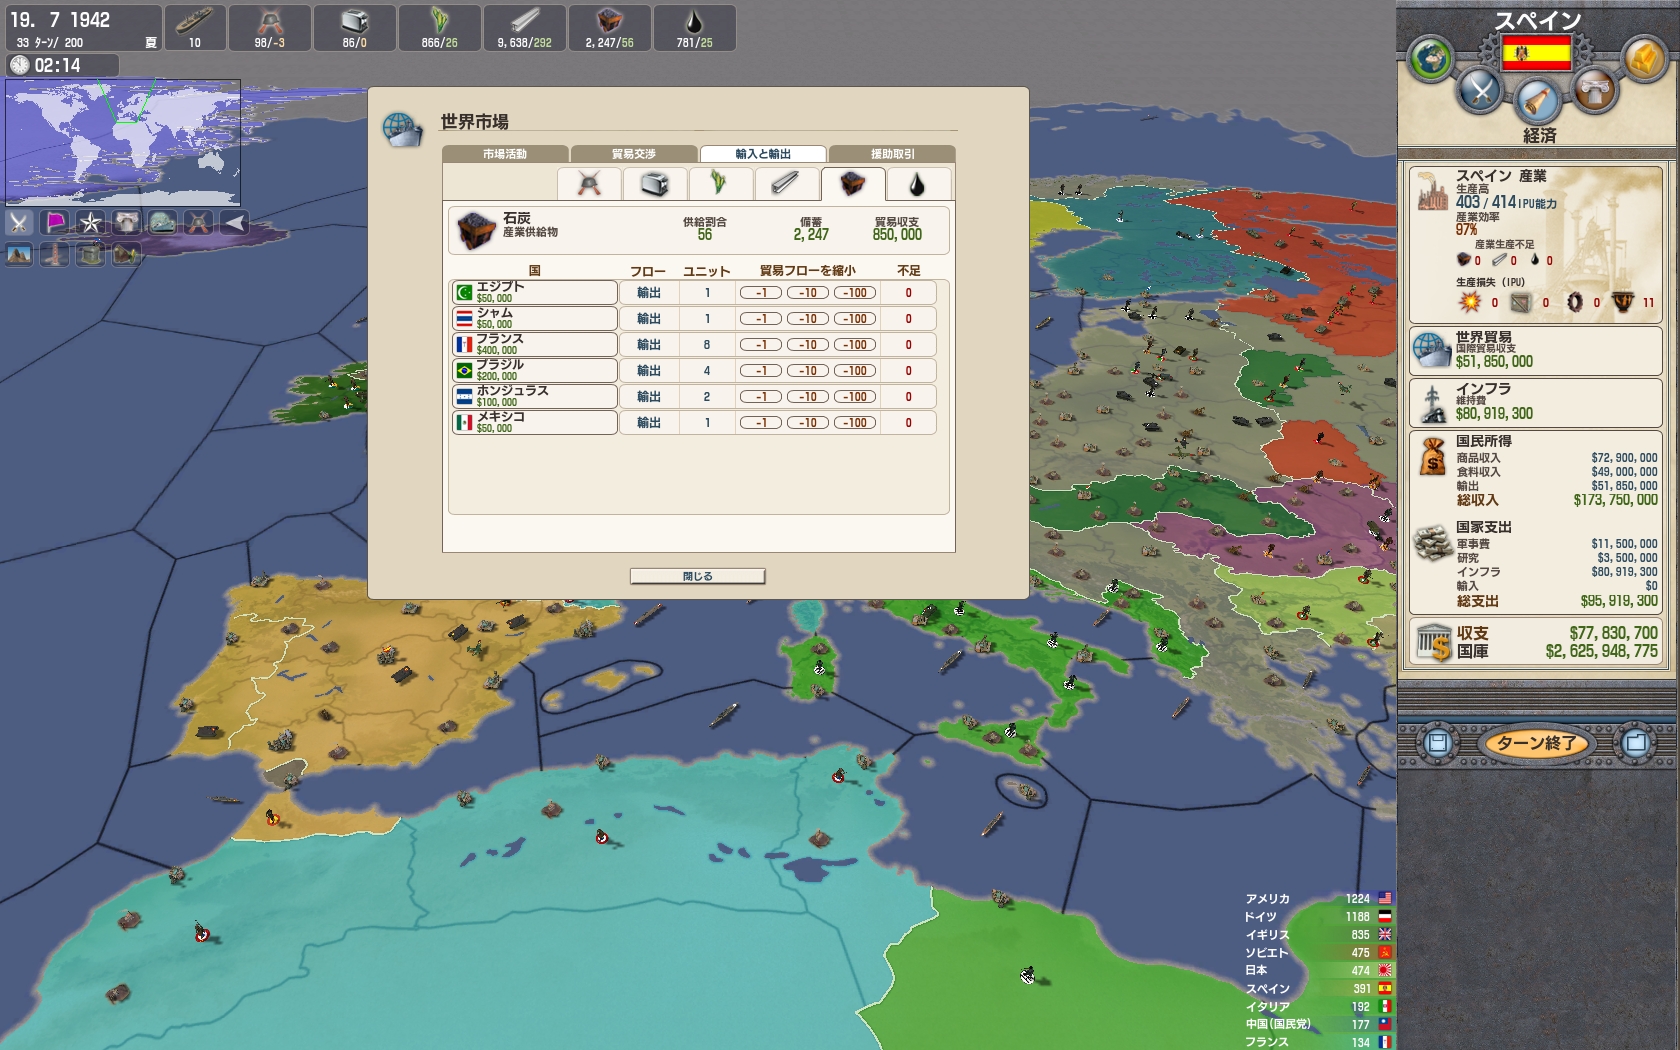This screenshot has height=1050, width=1680.
Task: Click the 閉じる close button
Action: (697, 576)
